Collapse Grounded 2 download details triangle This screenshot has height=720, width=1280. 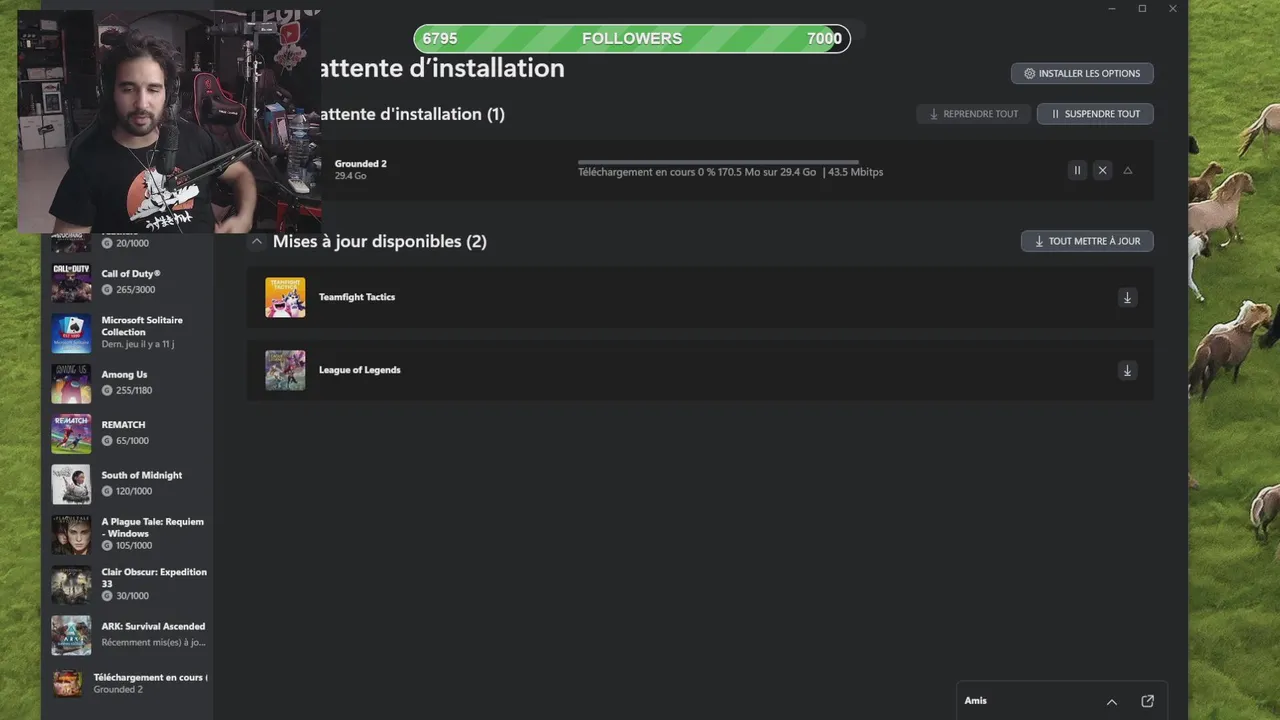(x=1128, y=170)
